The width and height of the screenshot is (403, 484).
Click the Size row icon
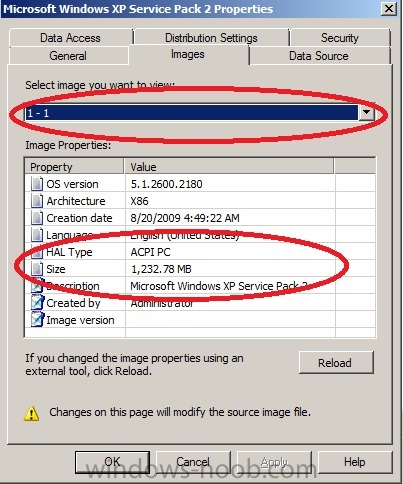point(37,269)
